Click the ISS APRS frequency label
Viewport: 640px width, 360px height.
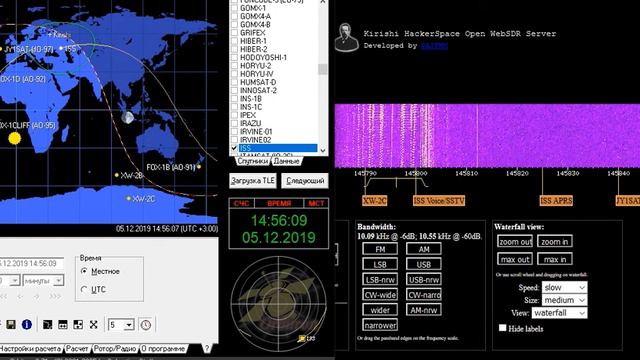556,200
